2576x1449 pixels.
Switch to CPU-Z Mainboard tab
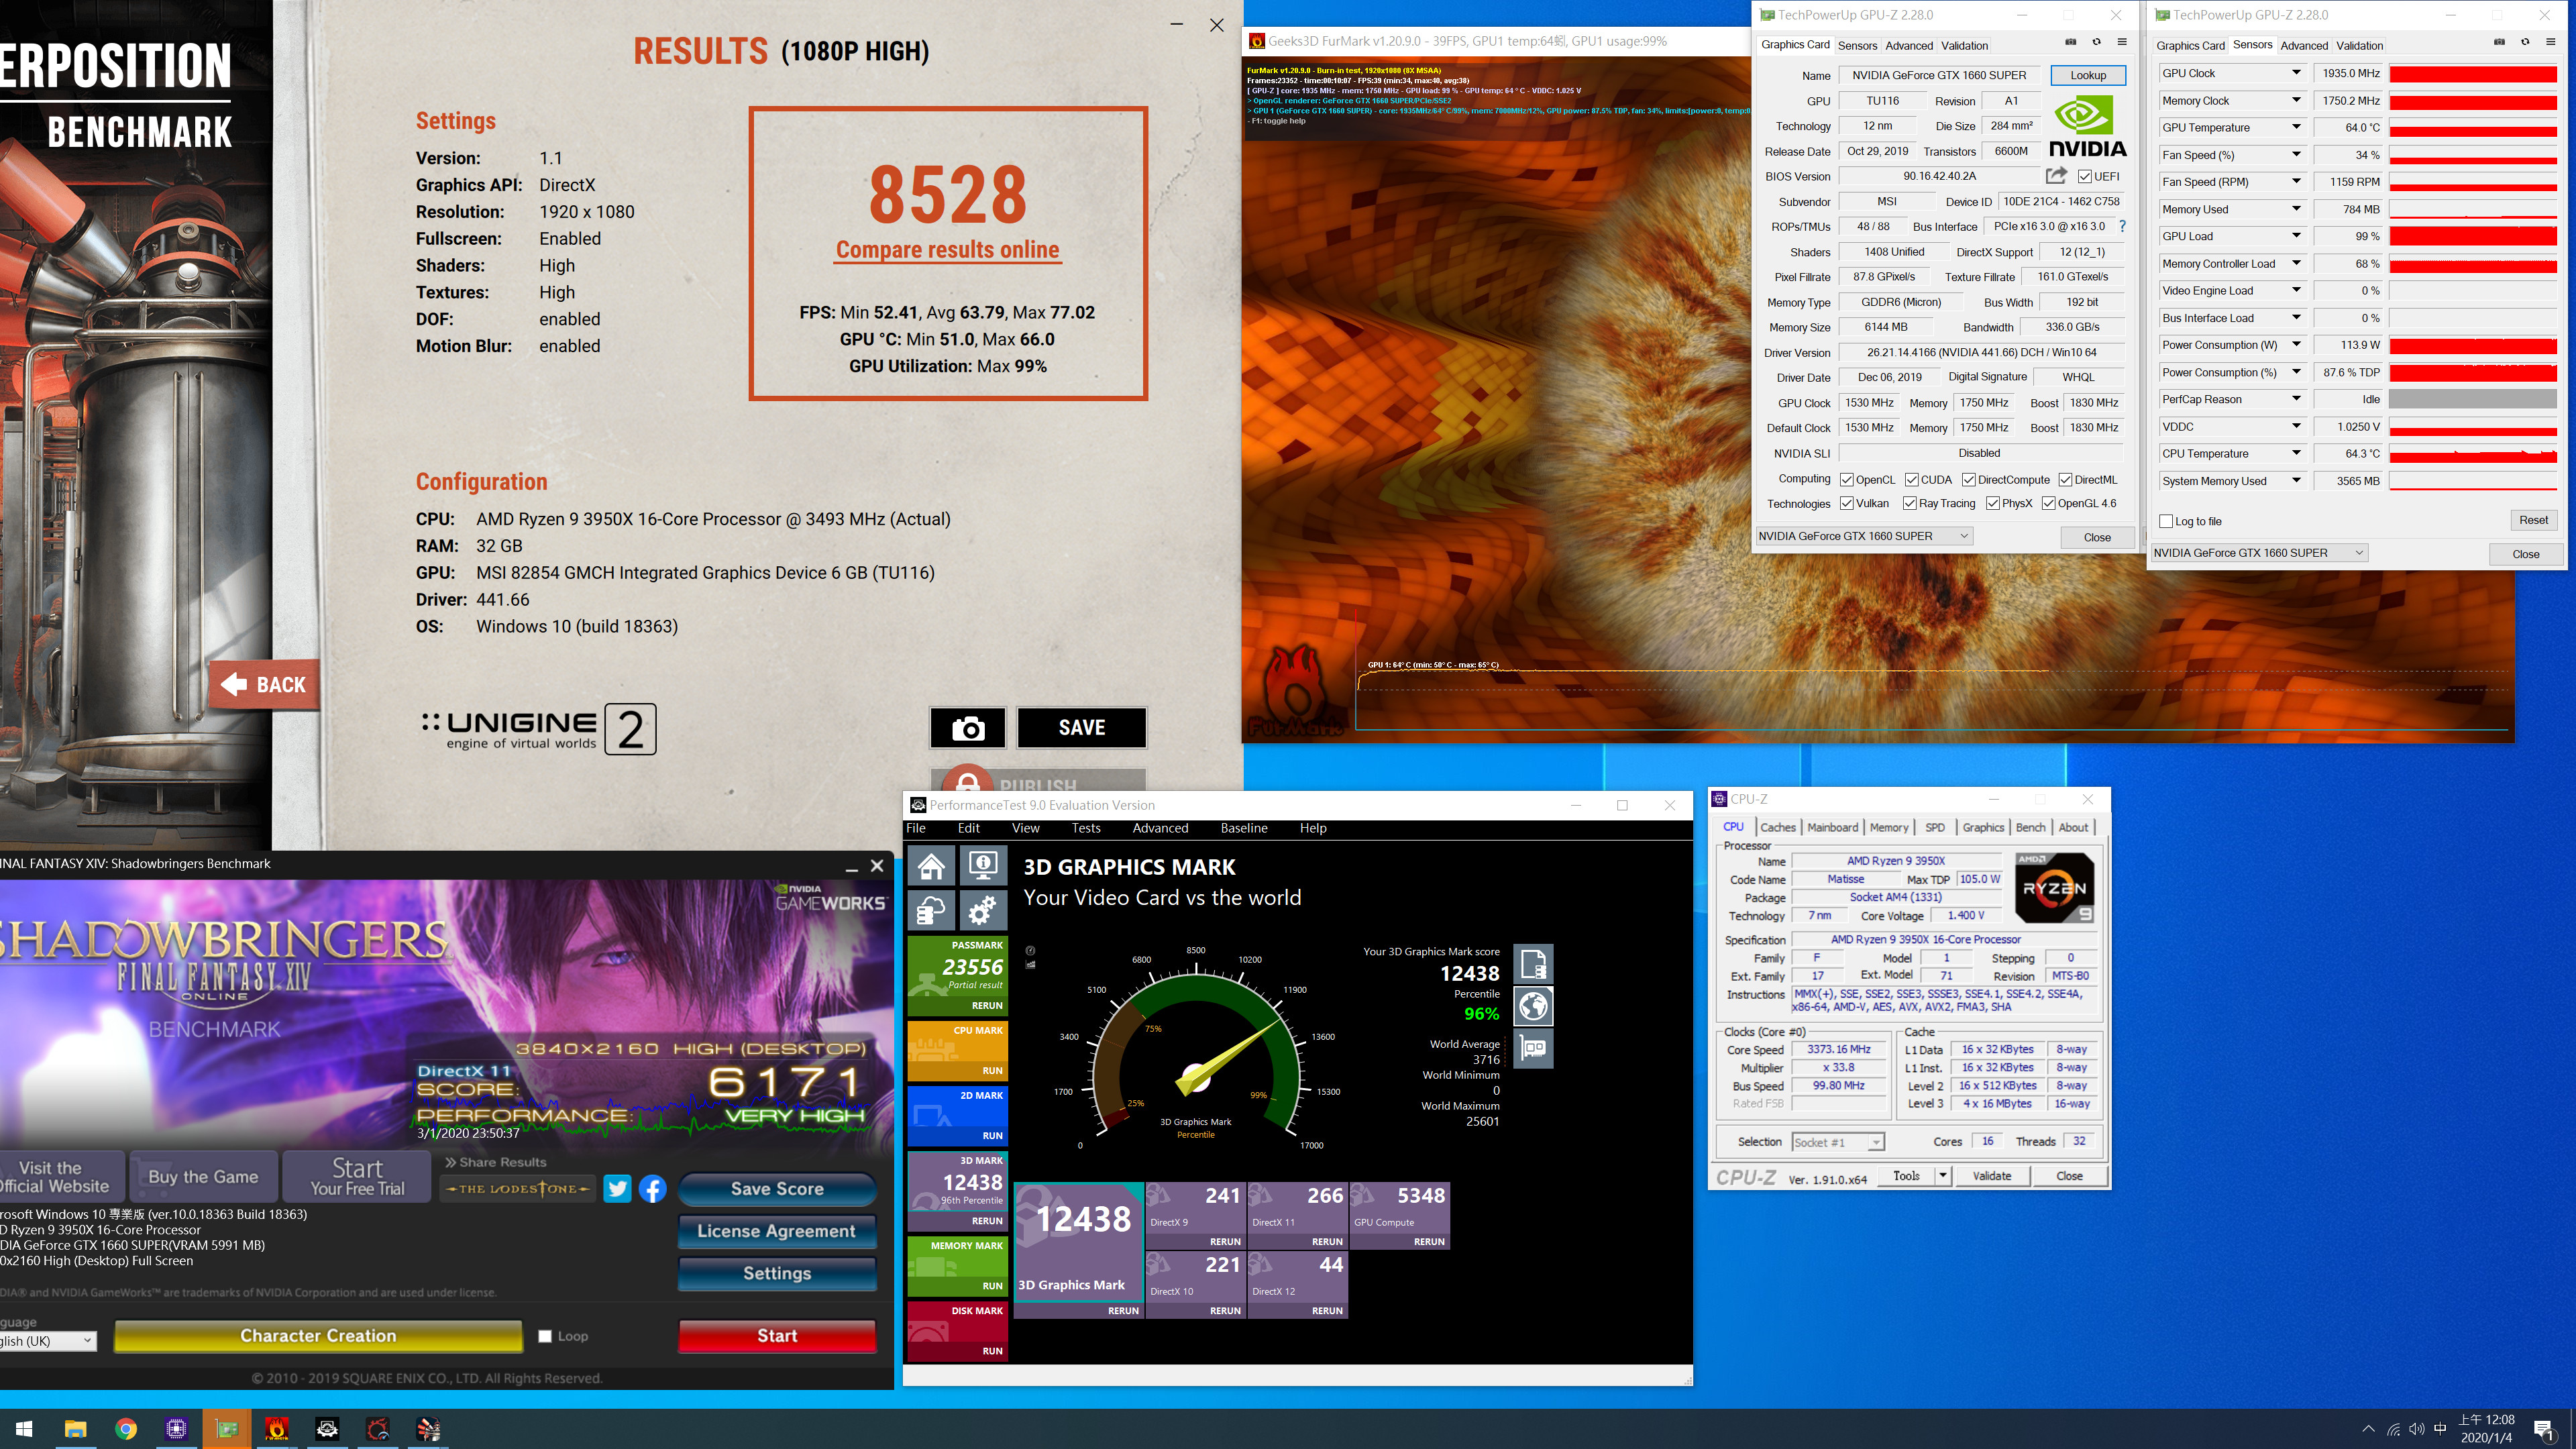(1832, 827)
